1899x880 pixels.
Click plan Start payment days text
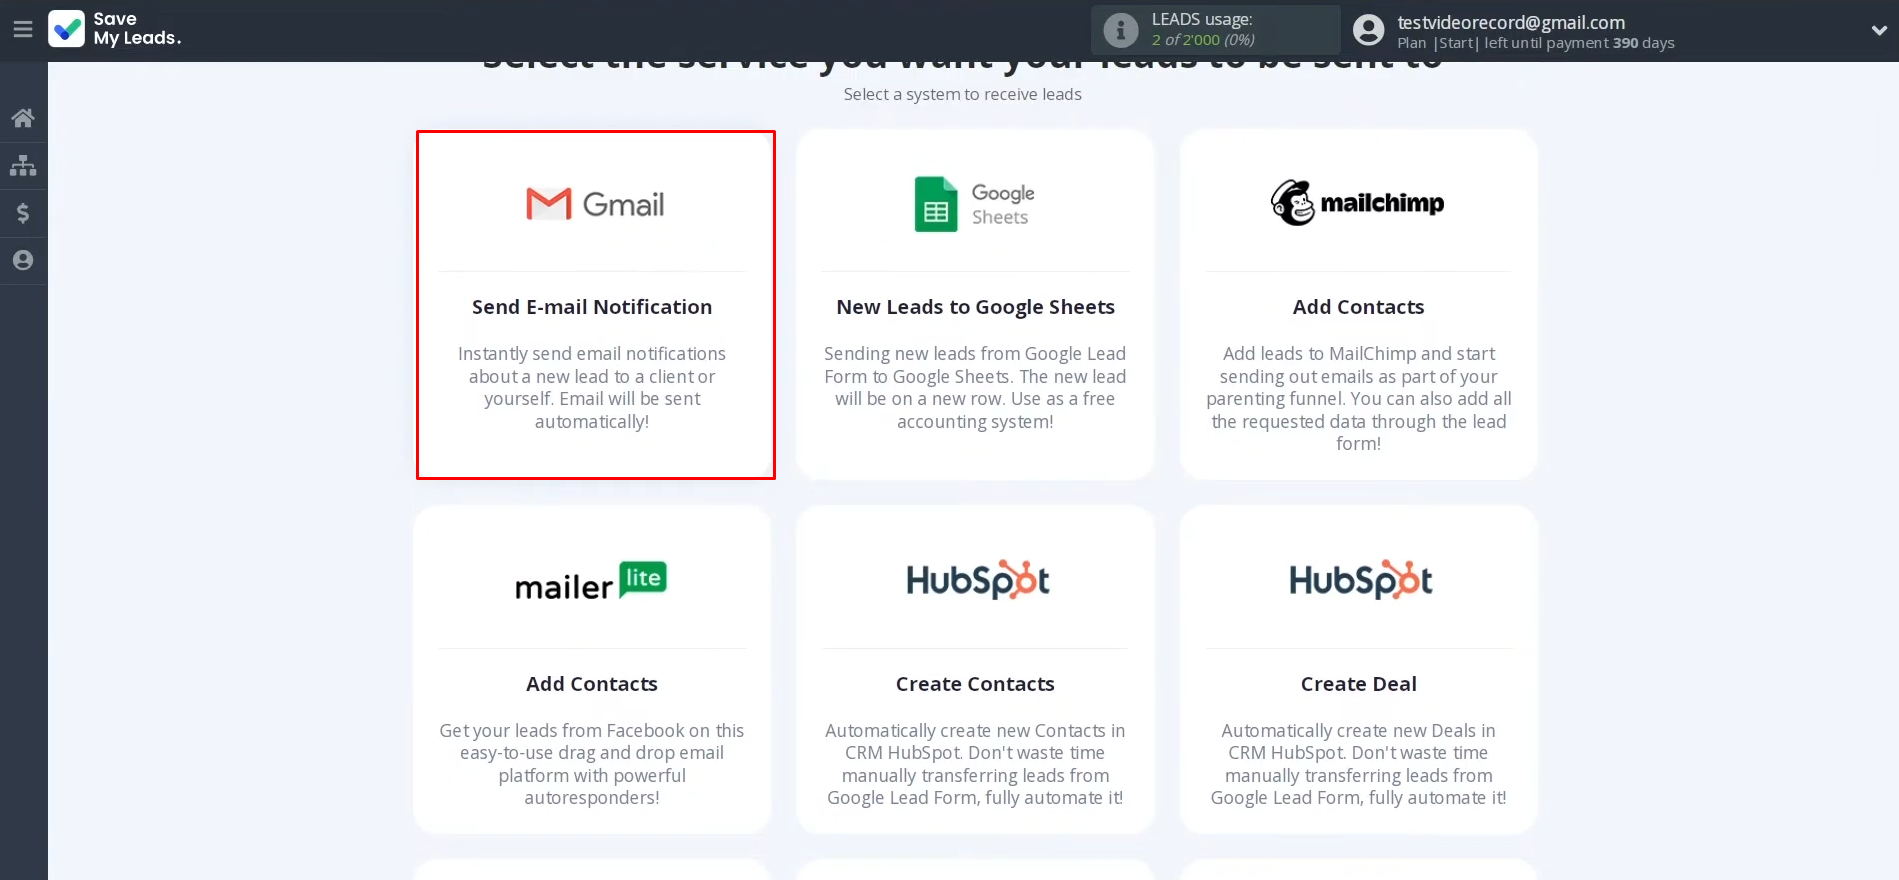click(x=1535, y=43)
